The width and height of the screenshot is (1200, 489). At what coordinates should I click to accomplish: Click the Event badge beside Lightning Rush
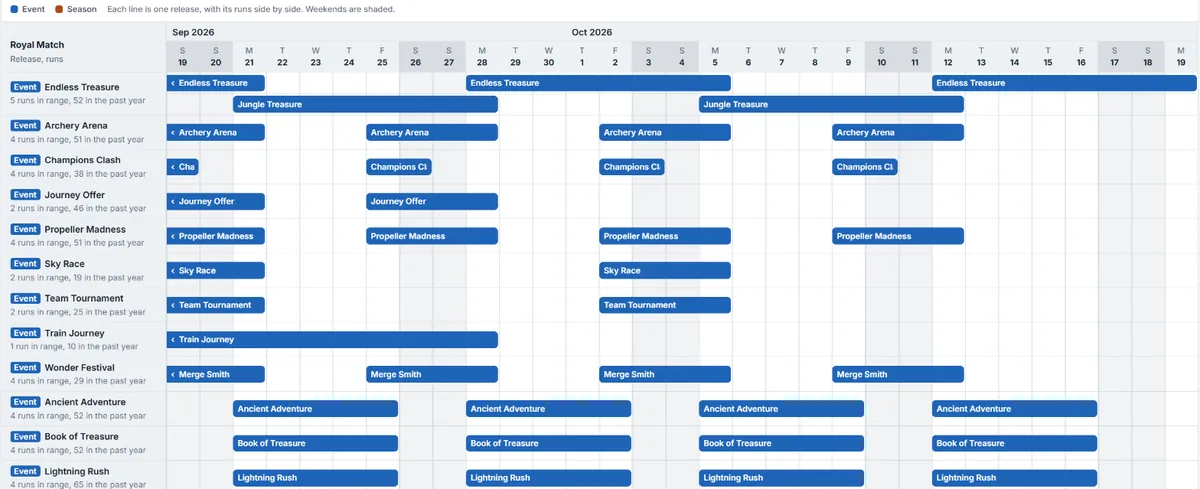pyautogui.click(x=25, y=471)
